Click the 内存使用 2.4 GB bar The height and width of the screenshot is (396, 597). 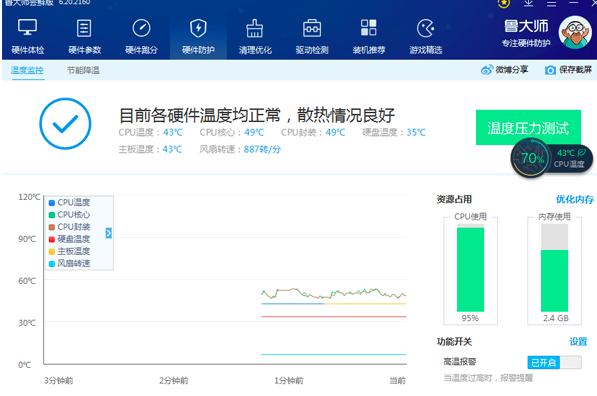pos(554,268)
